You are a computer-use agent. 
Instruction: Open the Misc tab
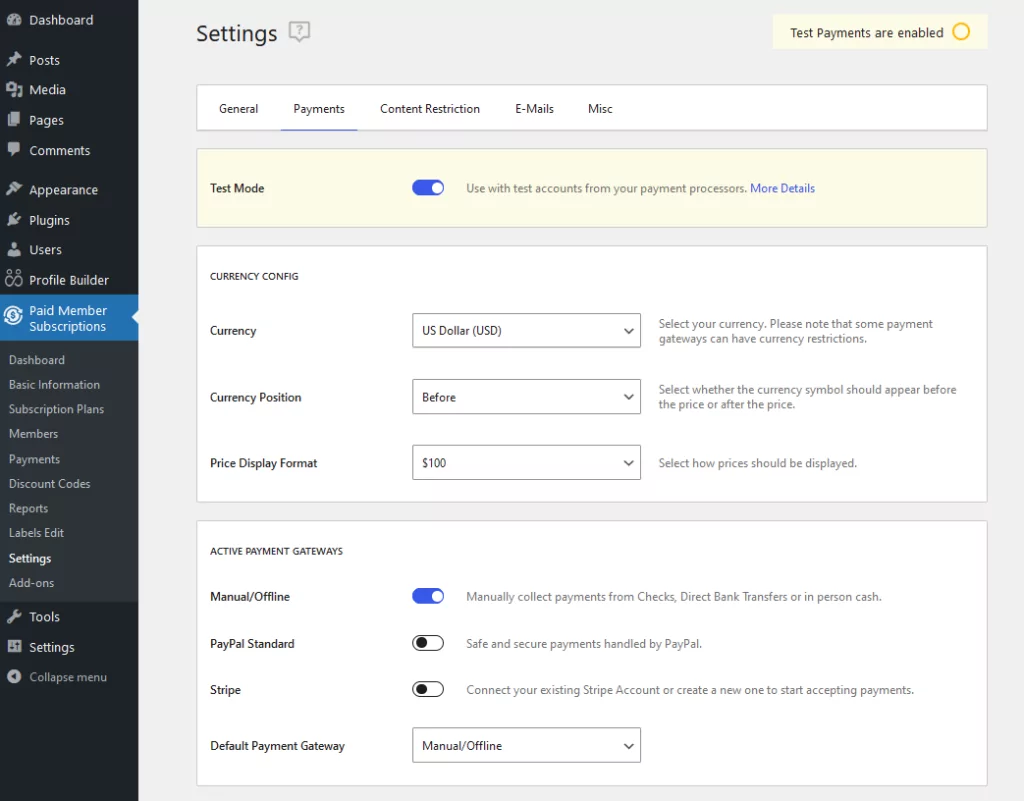point(600,108)
